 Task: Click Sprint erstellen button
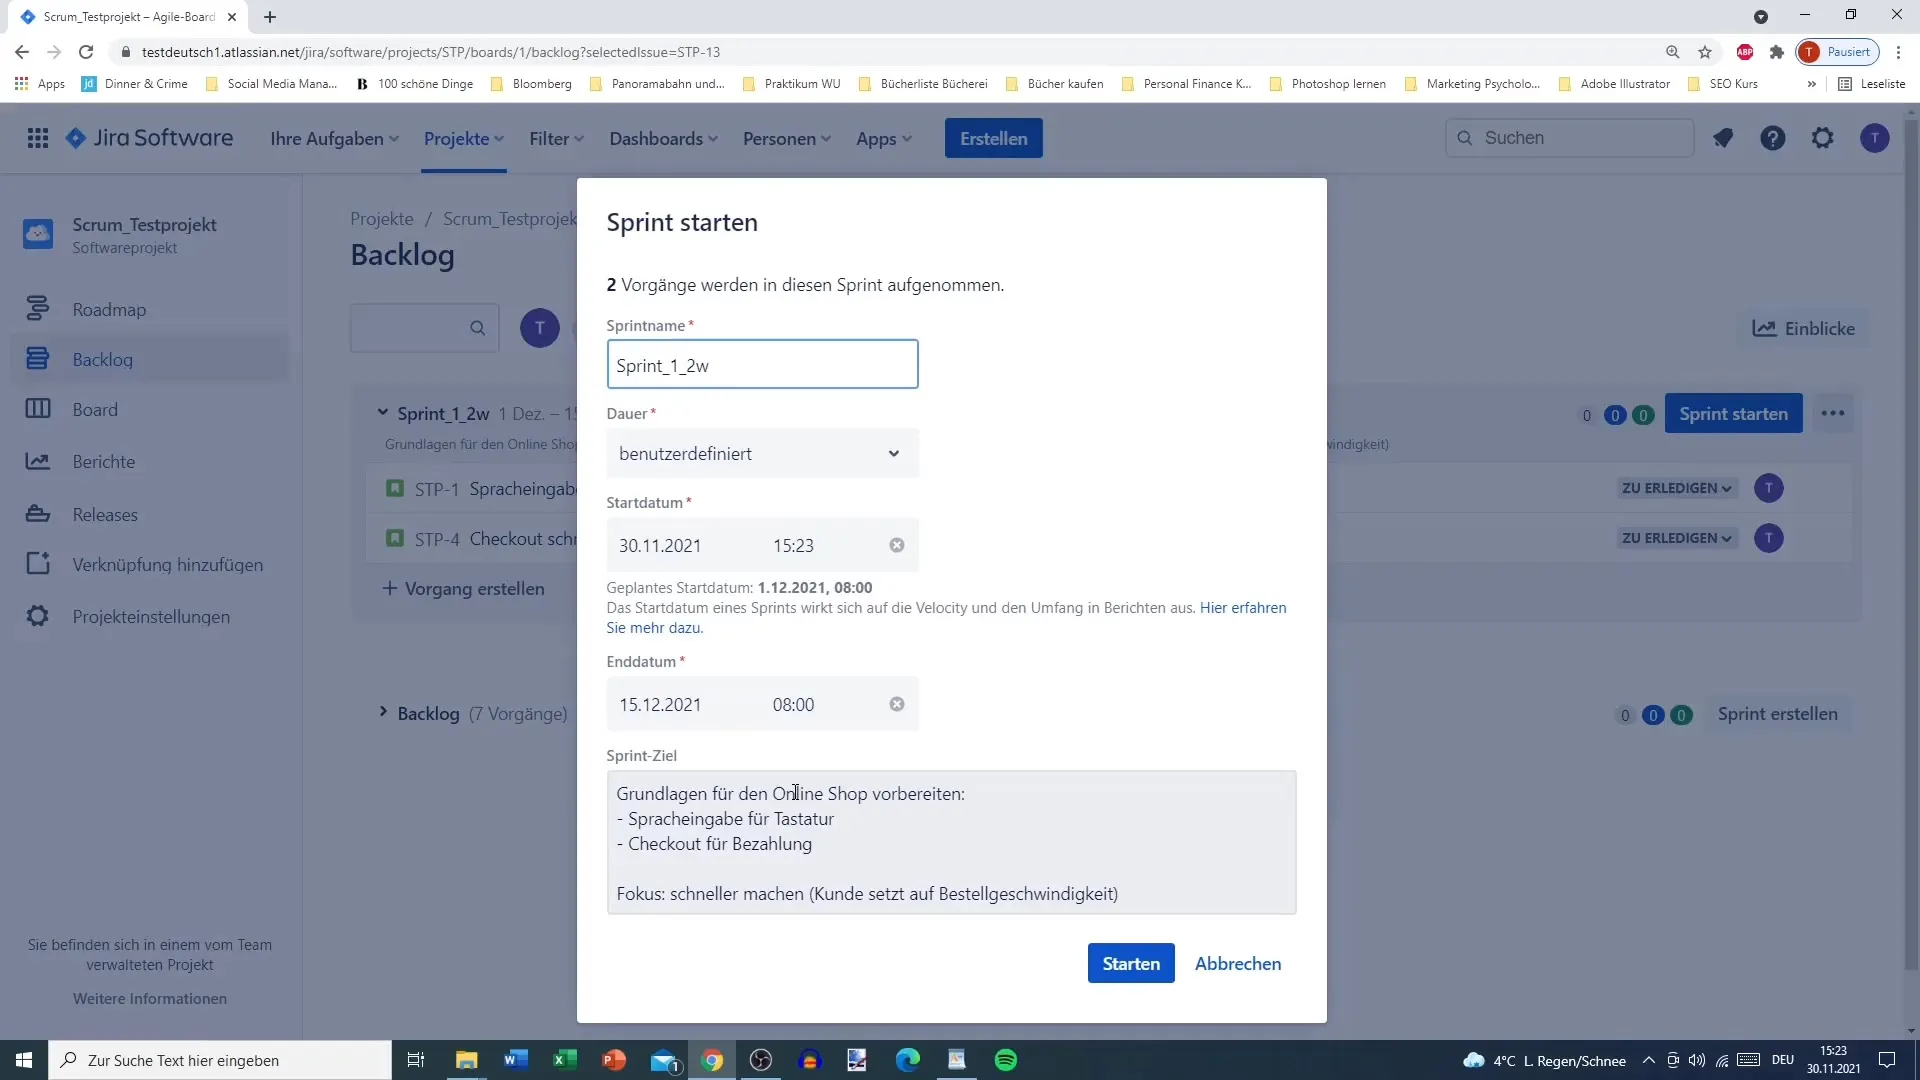[1777, 714]
